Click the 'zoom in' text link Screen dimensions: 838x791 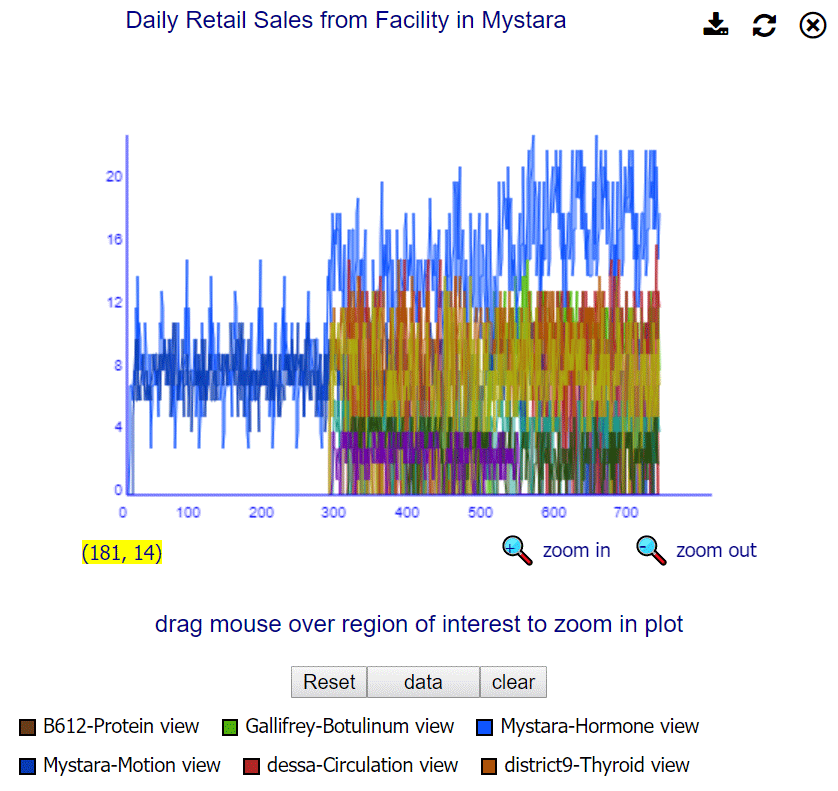point(576,550)
